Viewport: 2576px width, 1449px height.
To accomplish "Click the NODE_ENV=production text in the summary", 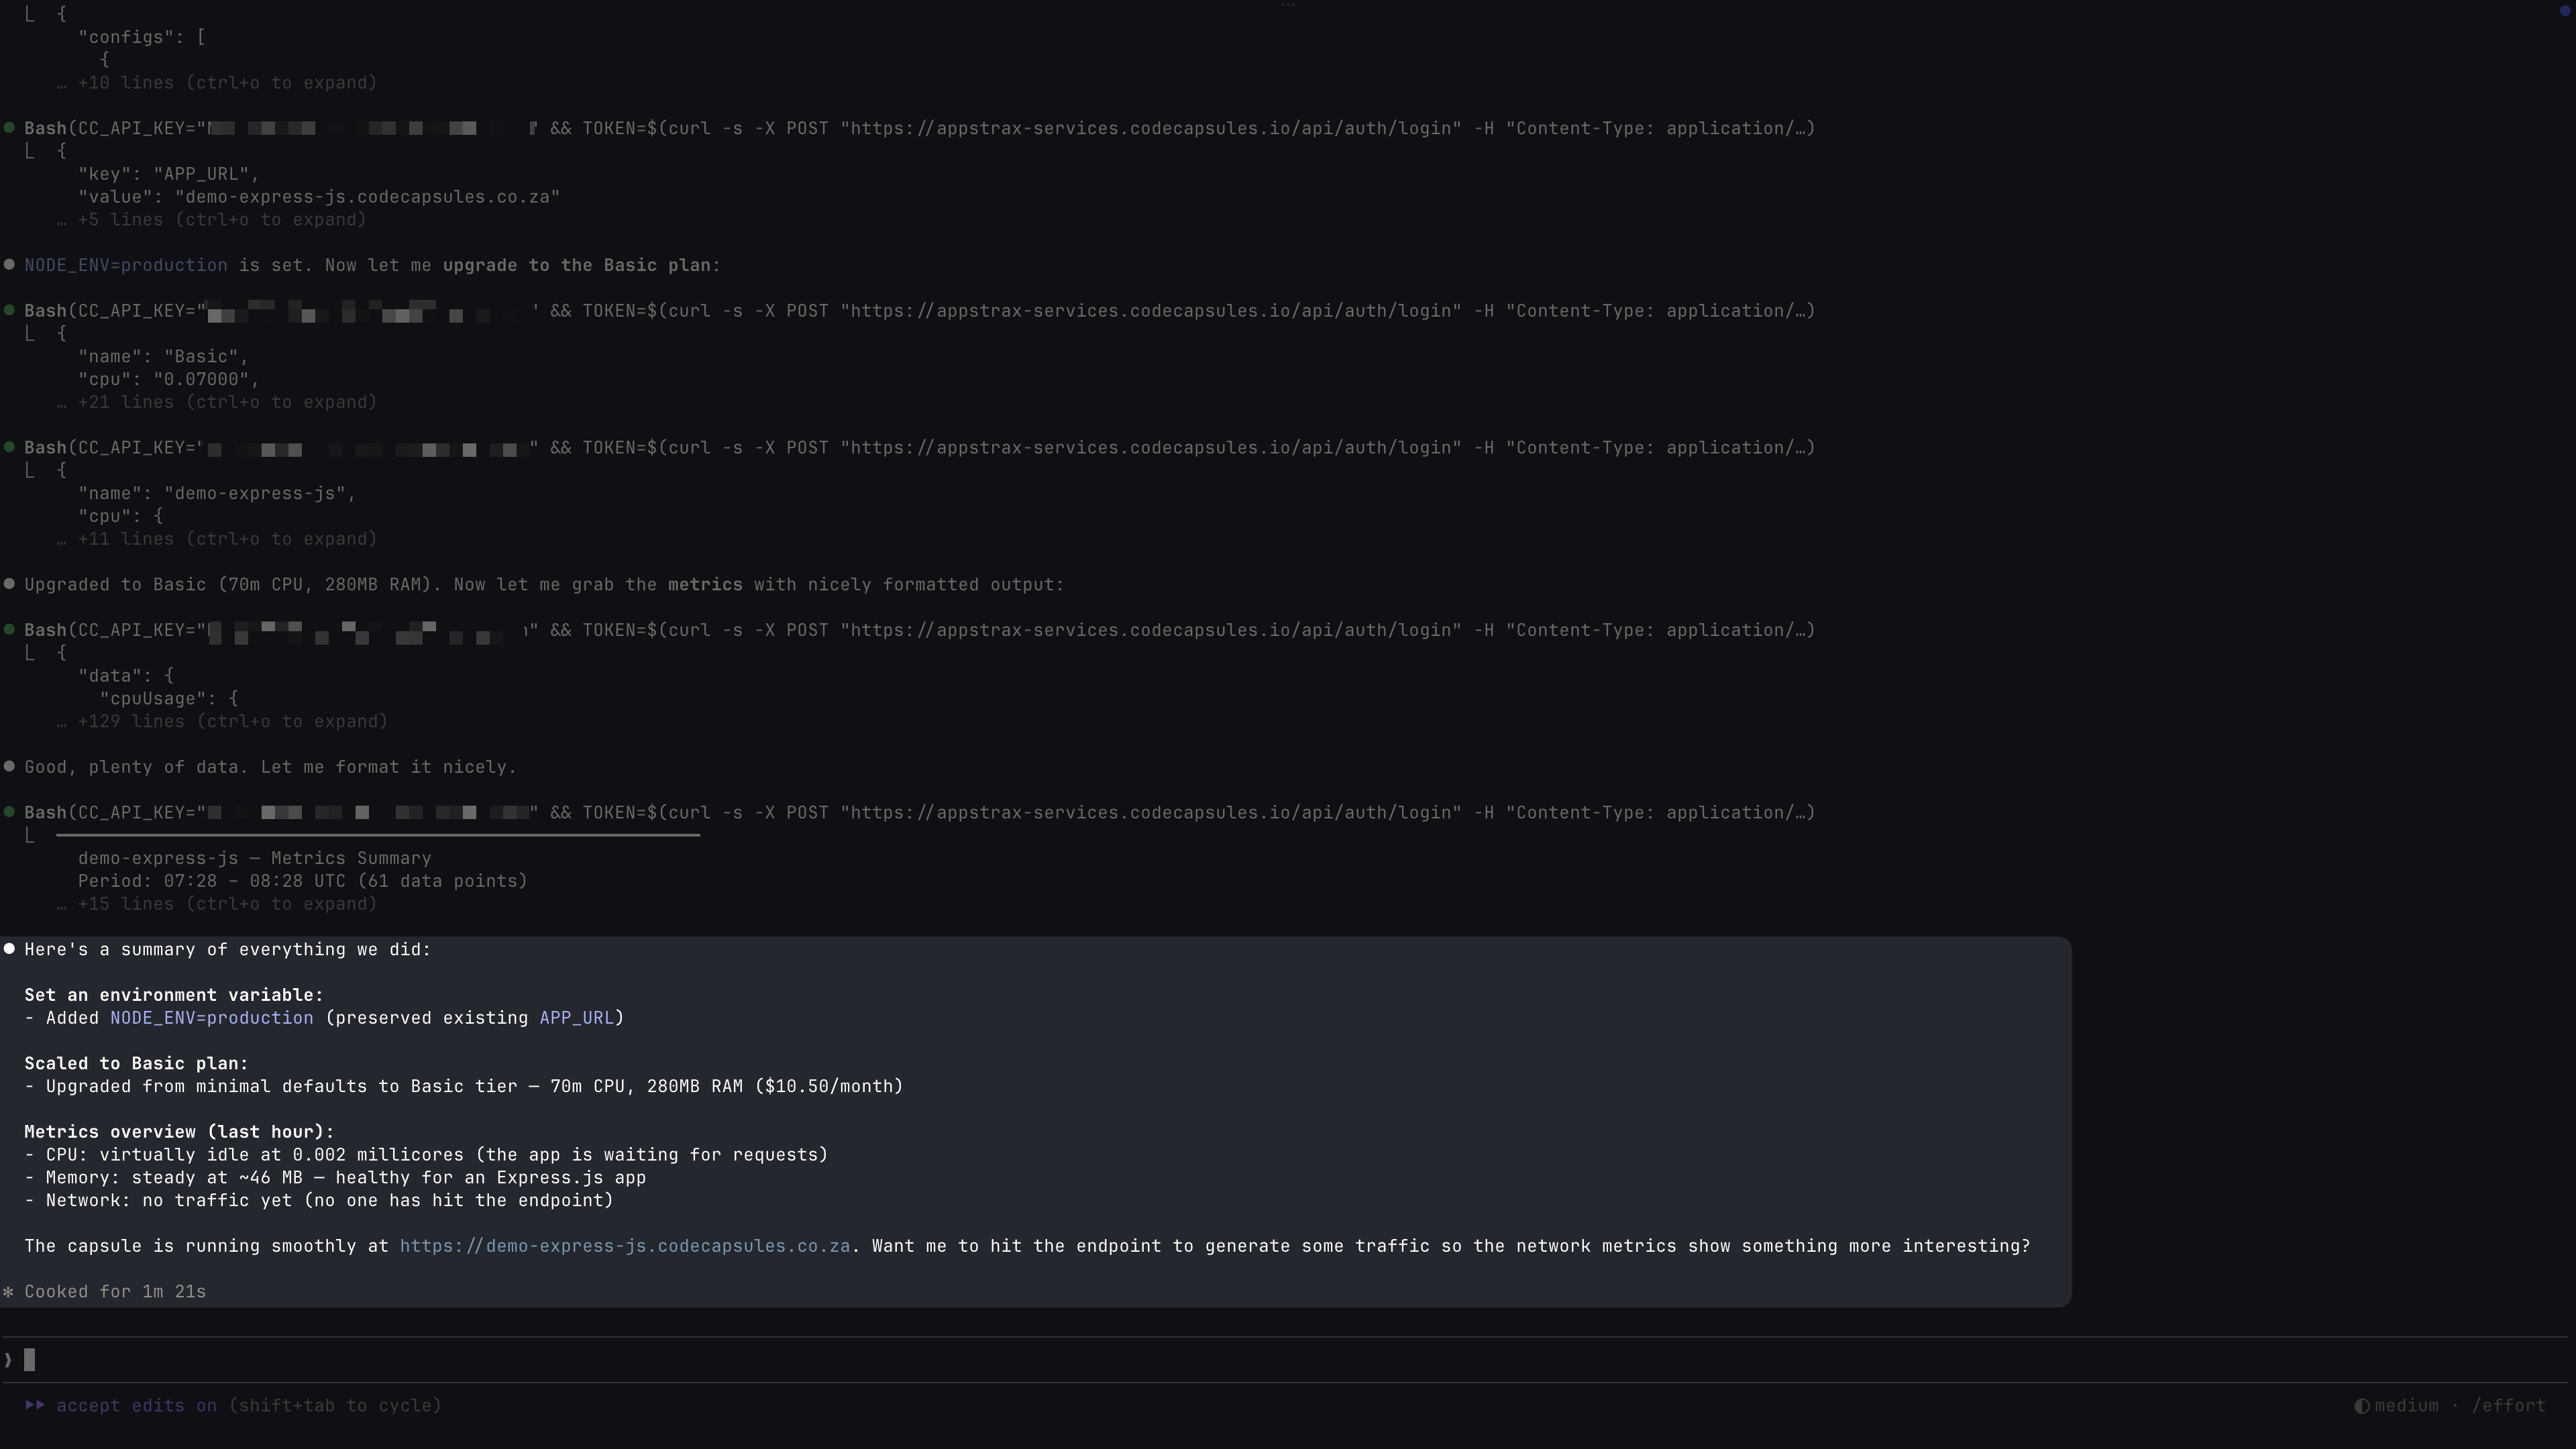I will click(x=211, y=1018).
